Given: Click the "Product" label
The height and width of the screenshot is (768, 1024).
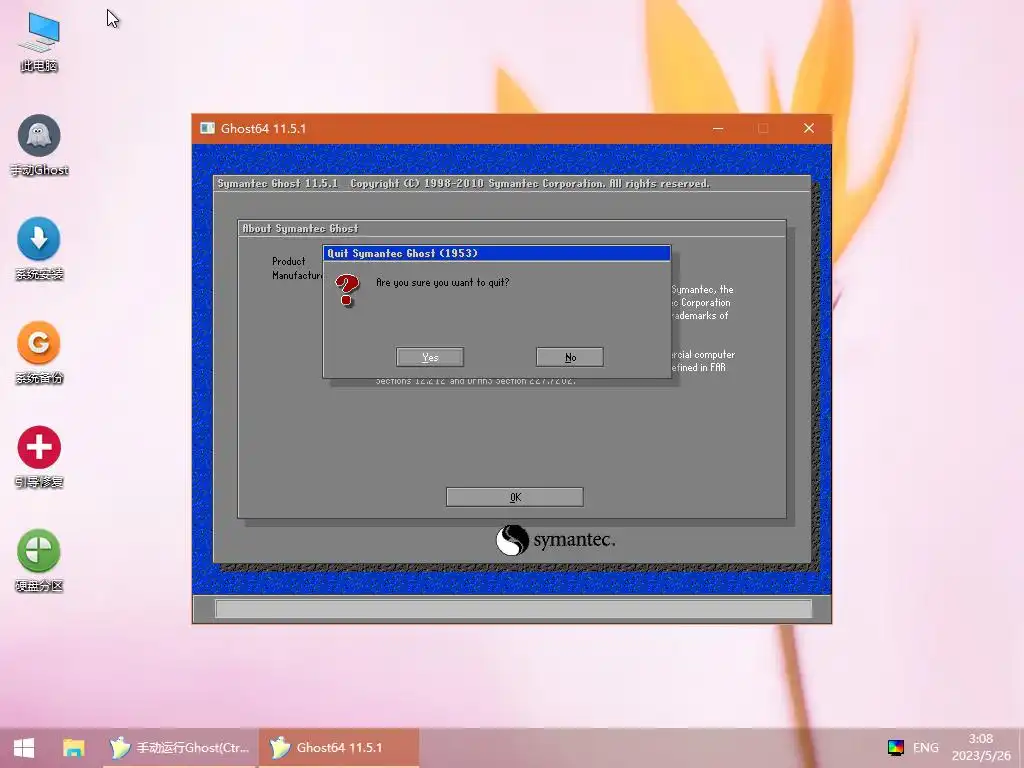Looking at the screenshot, I should pyautogui.click(x=289, y=261).
